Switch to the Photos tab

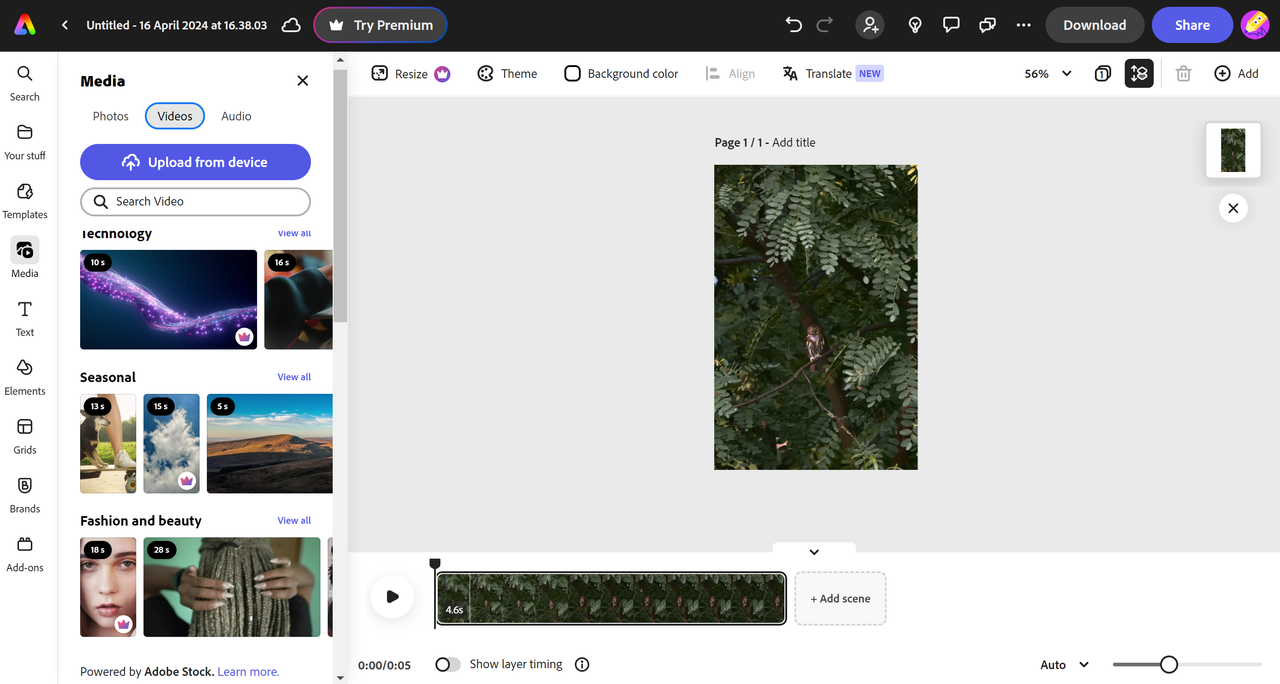tap(110, 116)
